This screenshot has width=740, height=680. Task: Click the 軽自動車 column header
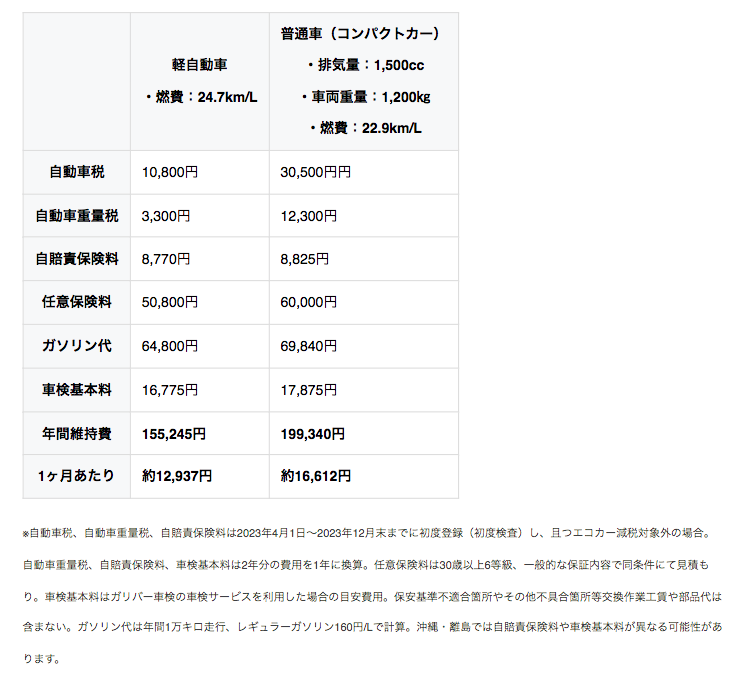tap(200, 65)
